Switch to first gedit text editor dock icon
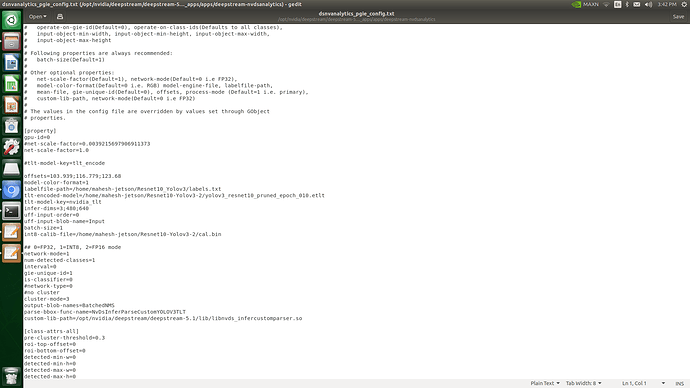This screenshot has height=388, width=690. click(11, 232)
